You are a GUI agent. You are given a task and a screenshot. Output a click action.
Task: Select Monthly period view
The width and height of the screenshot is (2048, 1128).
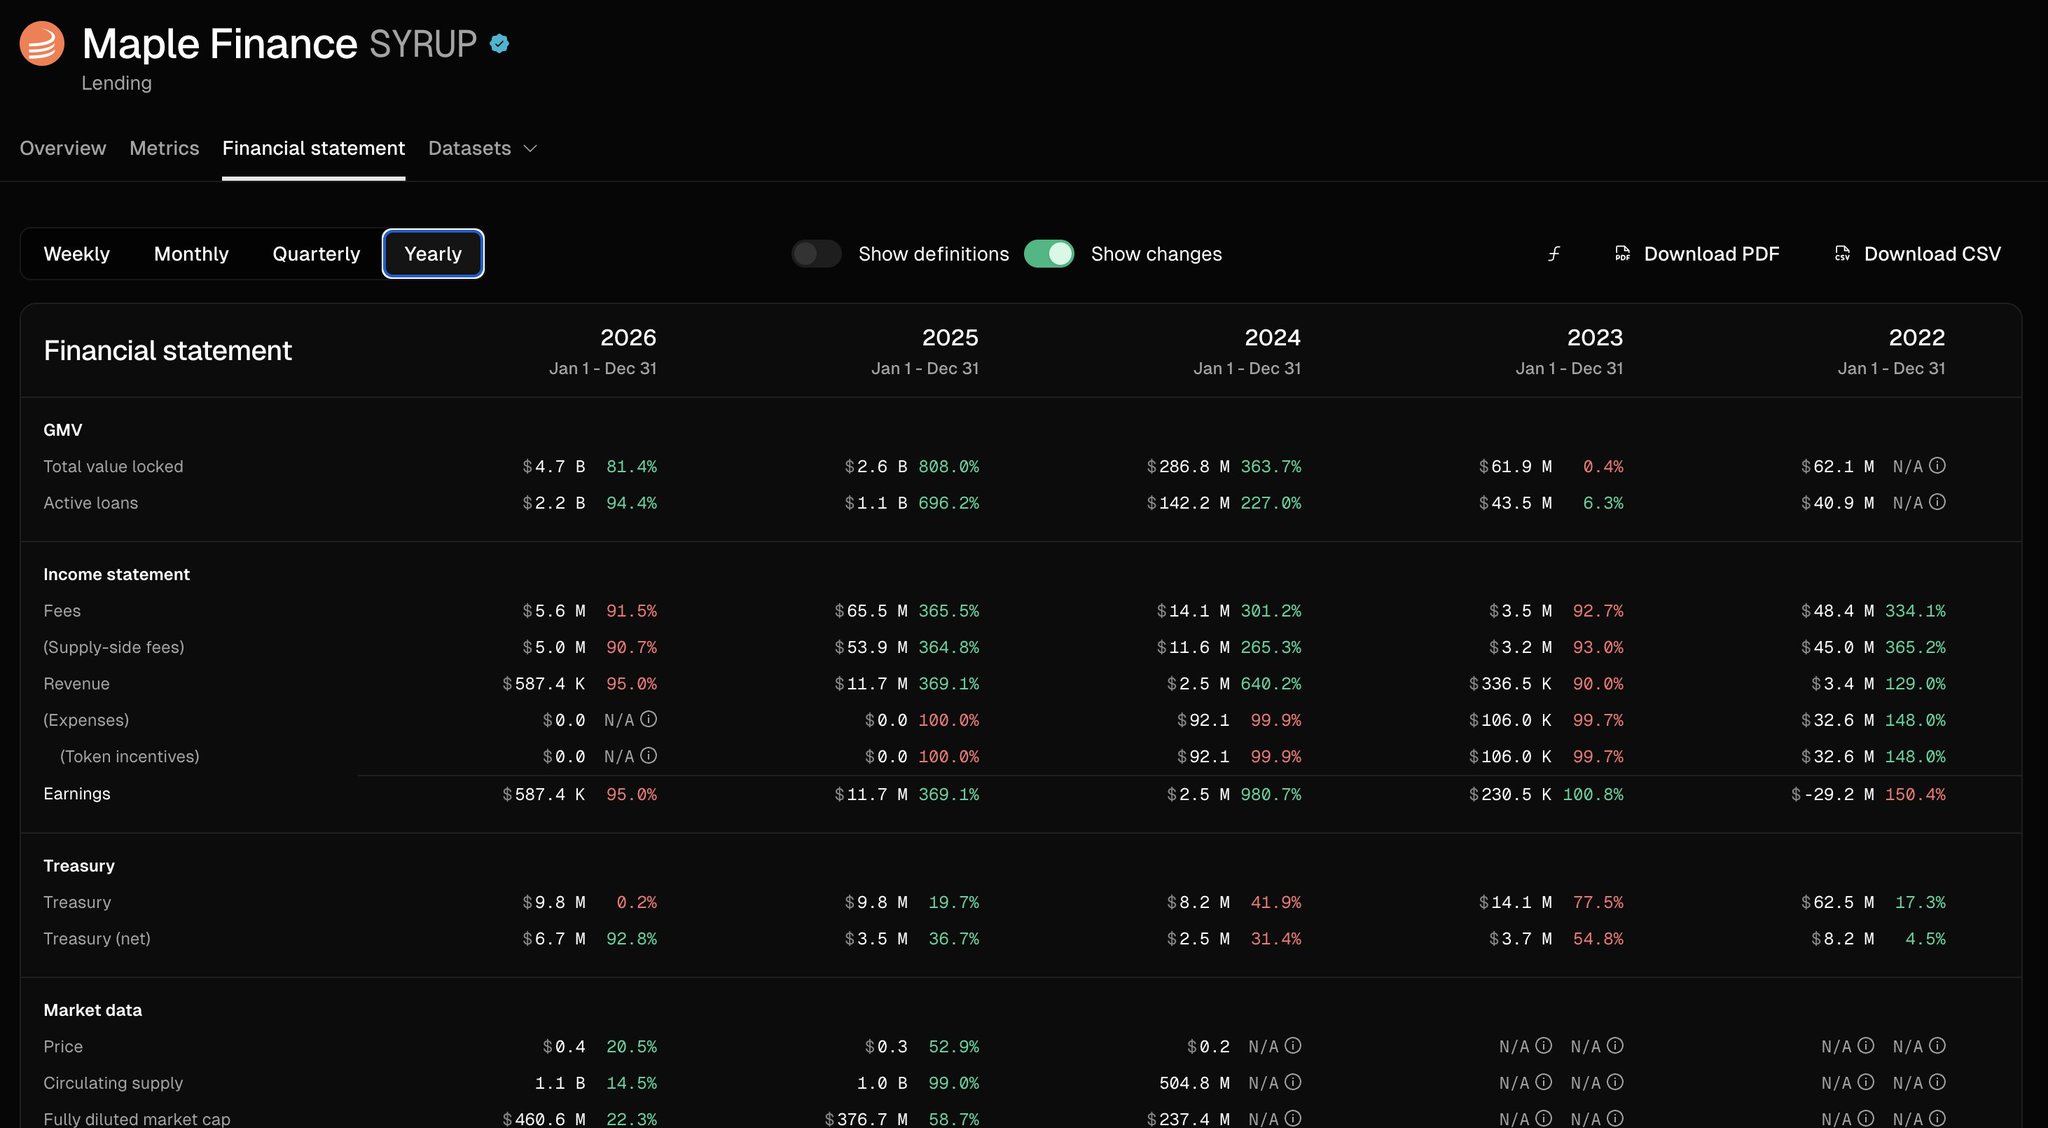pos(191,254)
